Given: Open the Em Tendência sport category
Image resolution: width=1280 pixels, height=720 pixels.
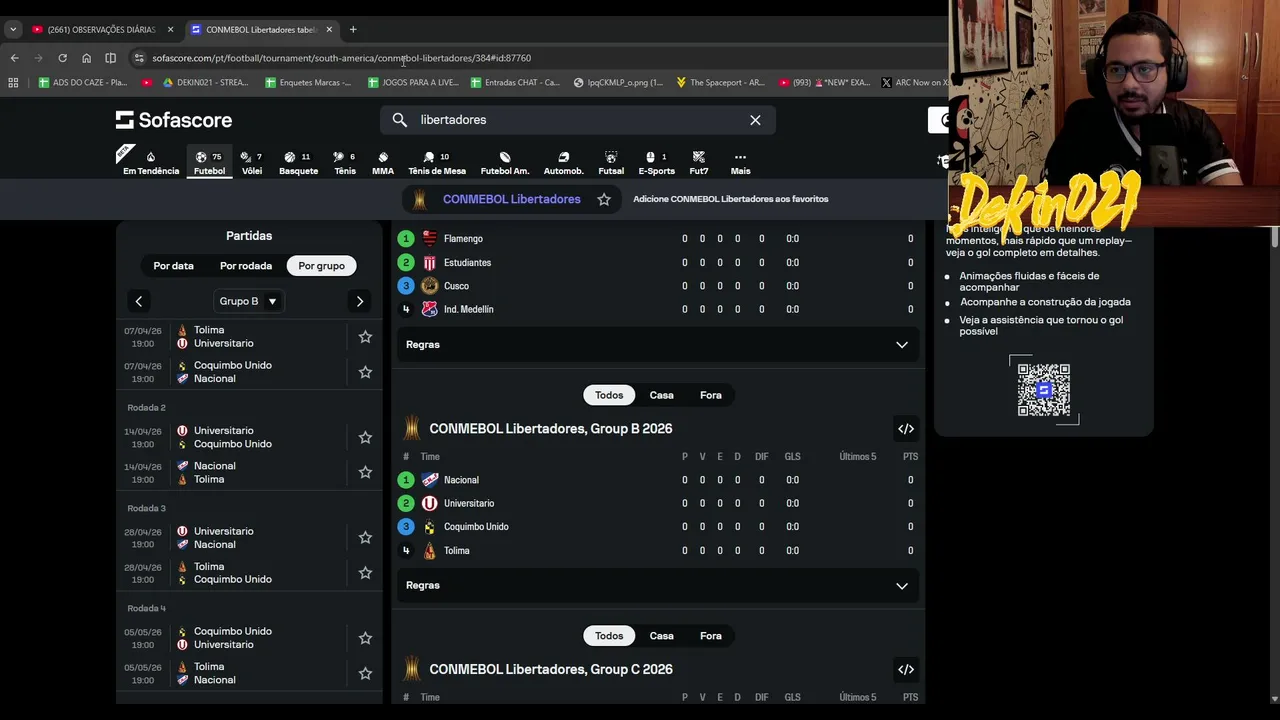Looking at the screenshot, I should (x=151, y=163).
